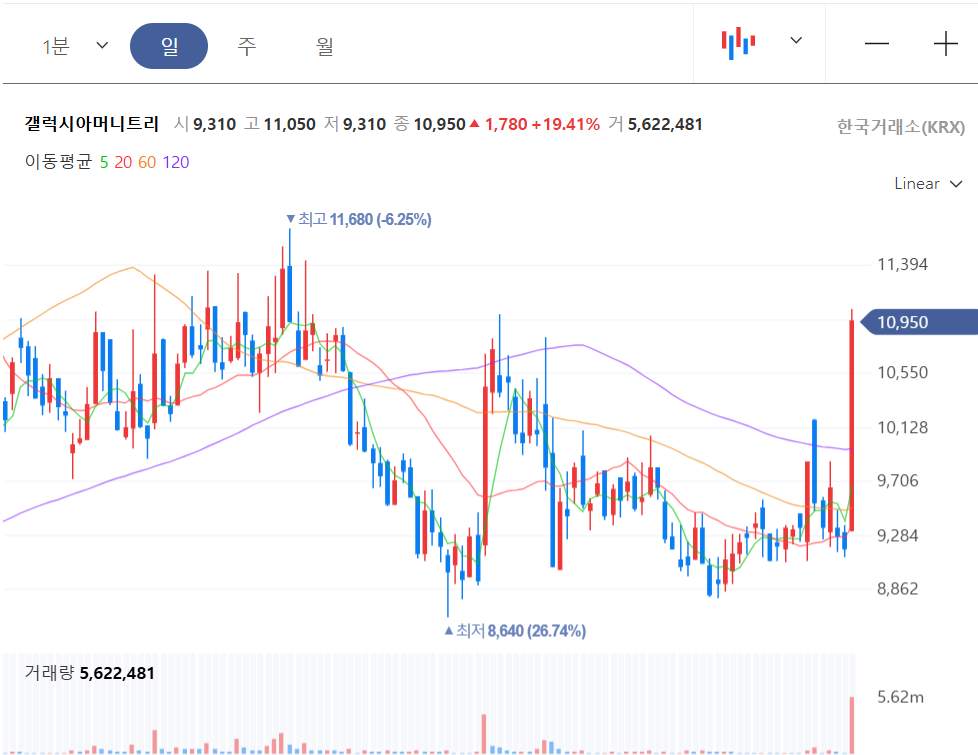Click the latest tall red candlestick

(x=851, y=421)
